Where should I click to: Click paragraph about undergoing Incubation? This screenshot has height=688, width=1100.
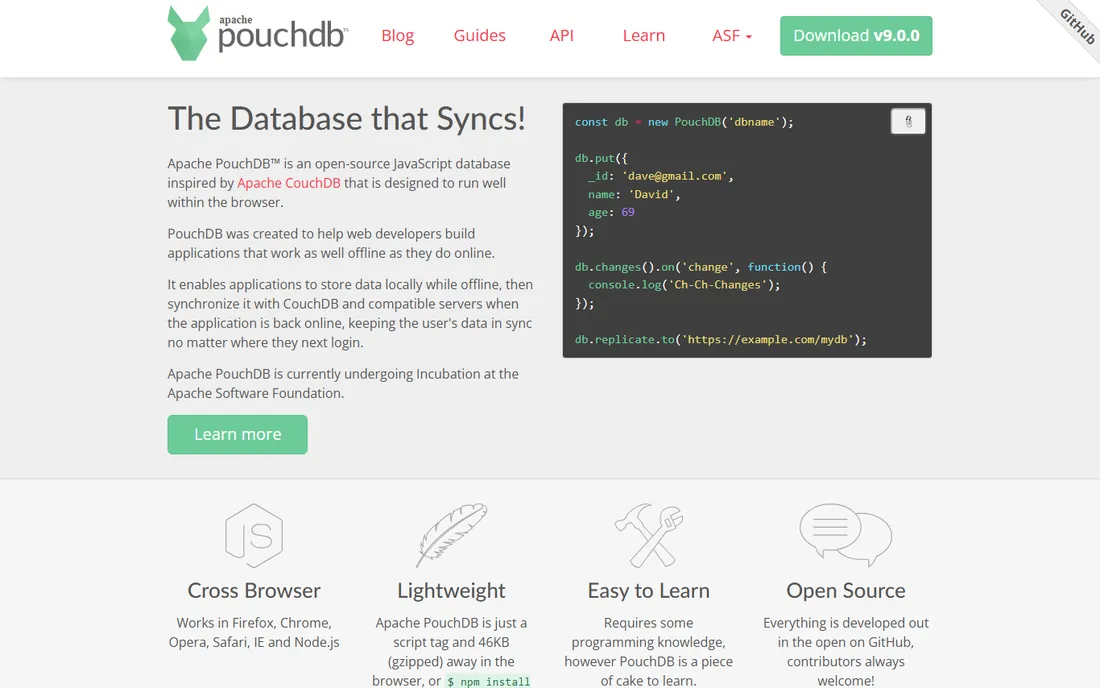(343, 384)
